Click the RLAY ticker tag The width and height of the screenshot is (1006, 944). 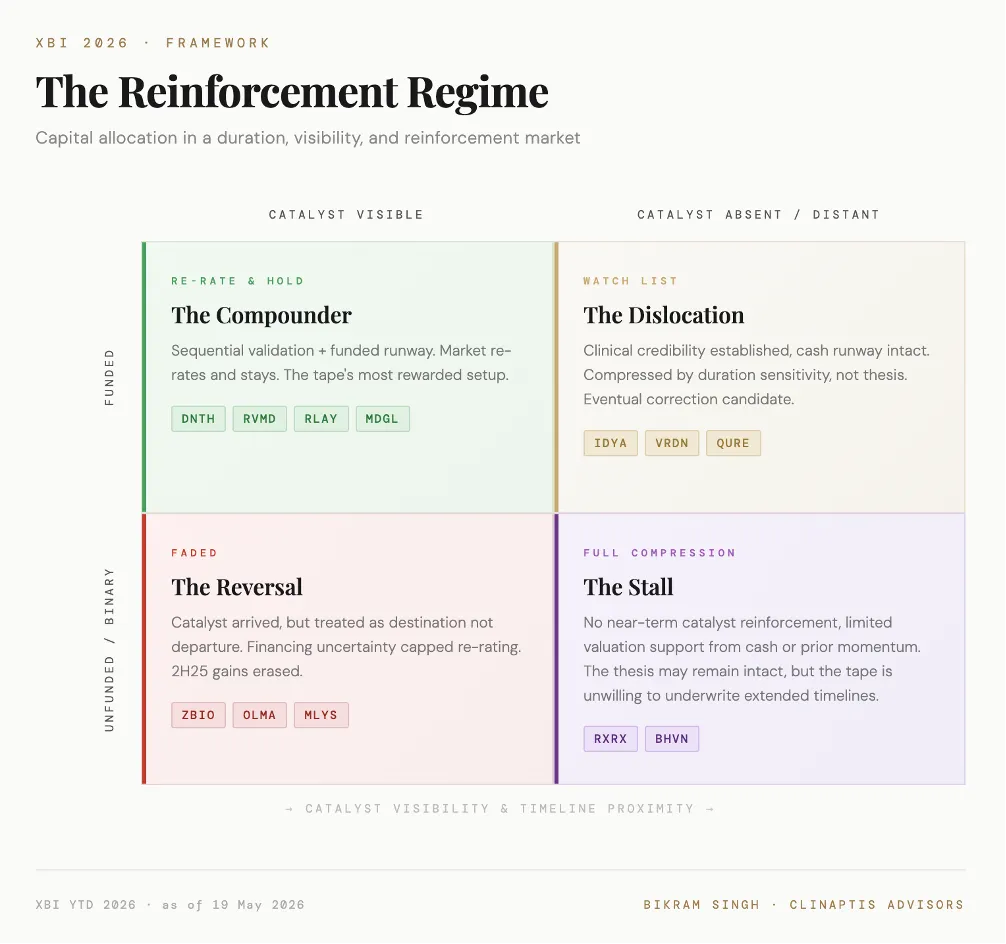(321, 419)
